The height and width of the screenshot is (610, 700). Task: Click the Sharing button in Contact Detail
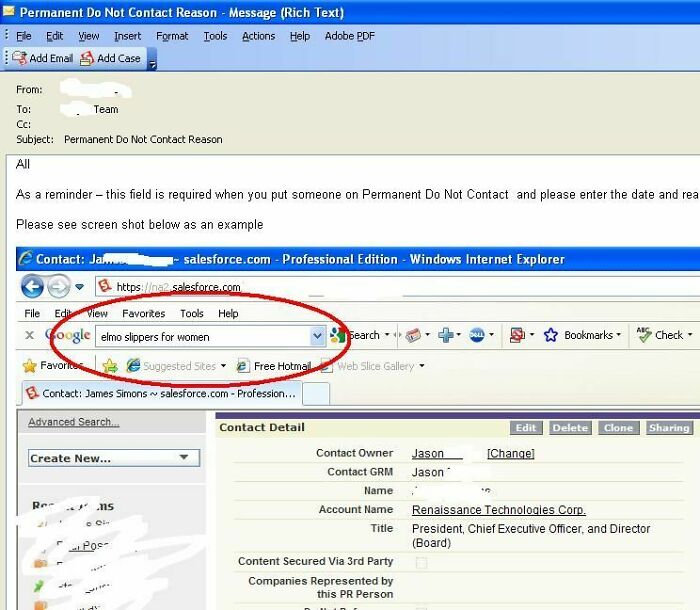[x=669, y=428]
